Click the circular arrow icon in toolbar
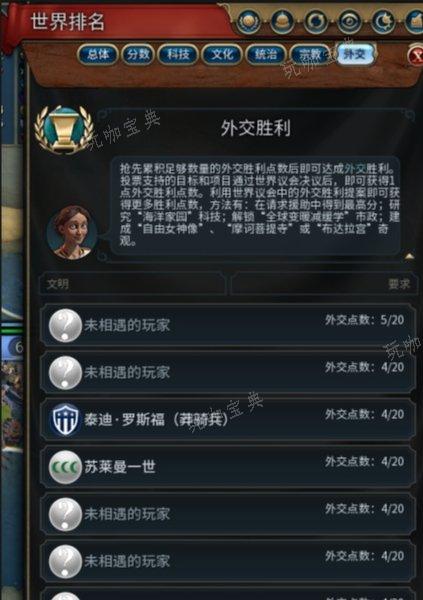 pos(315,21)
